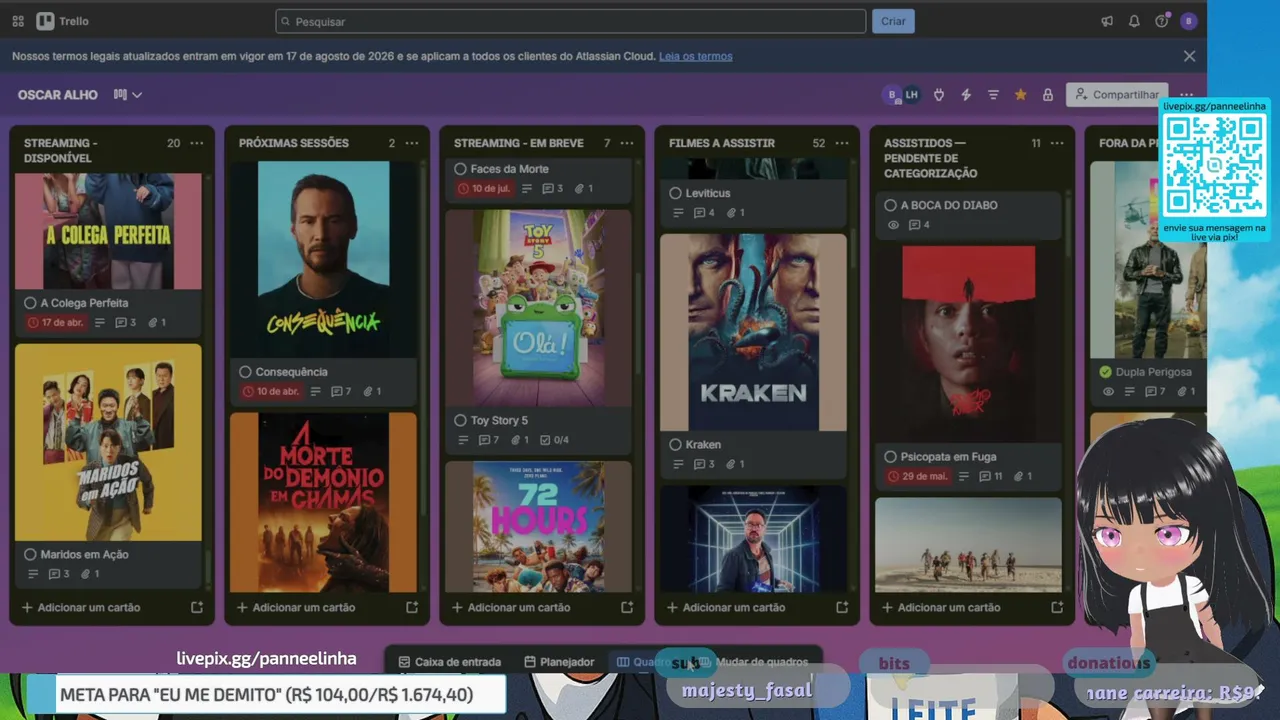1280x720 pixels.
Task: Create from template in Próximas Sessões
Action: pos(412,607)
